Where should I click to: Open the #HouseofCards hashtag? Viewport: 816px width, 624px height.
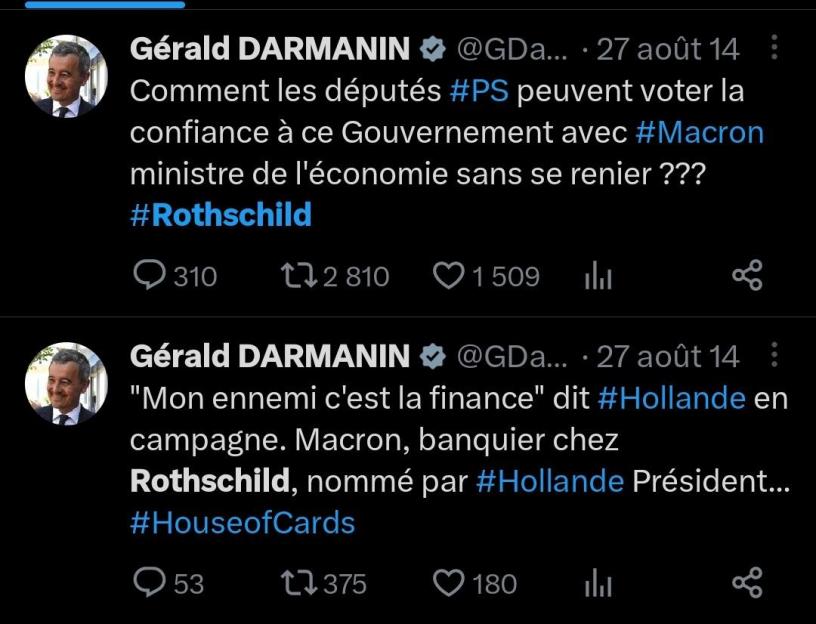243,522
